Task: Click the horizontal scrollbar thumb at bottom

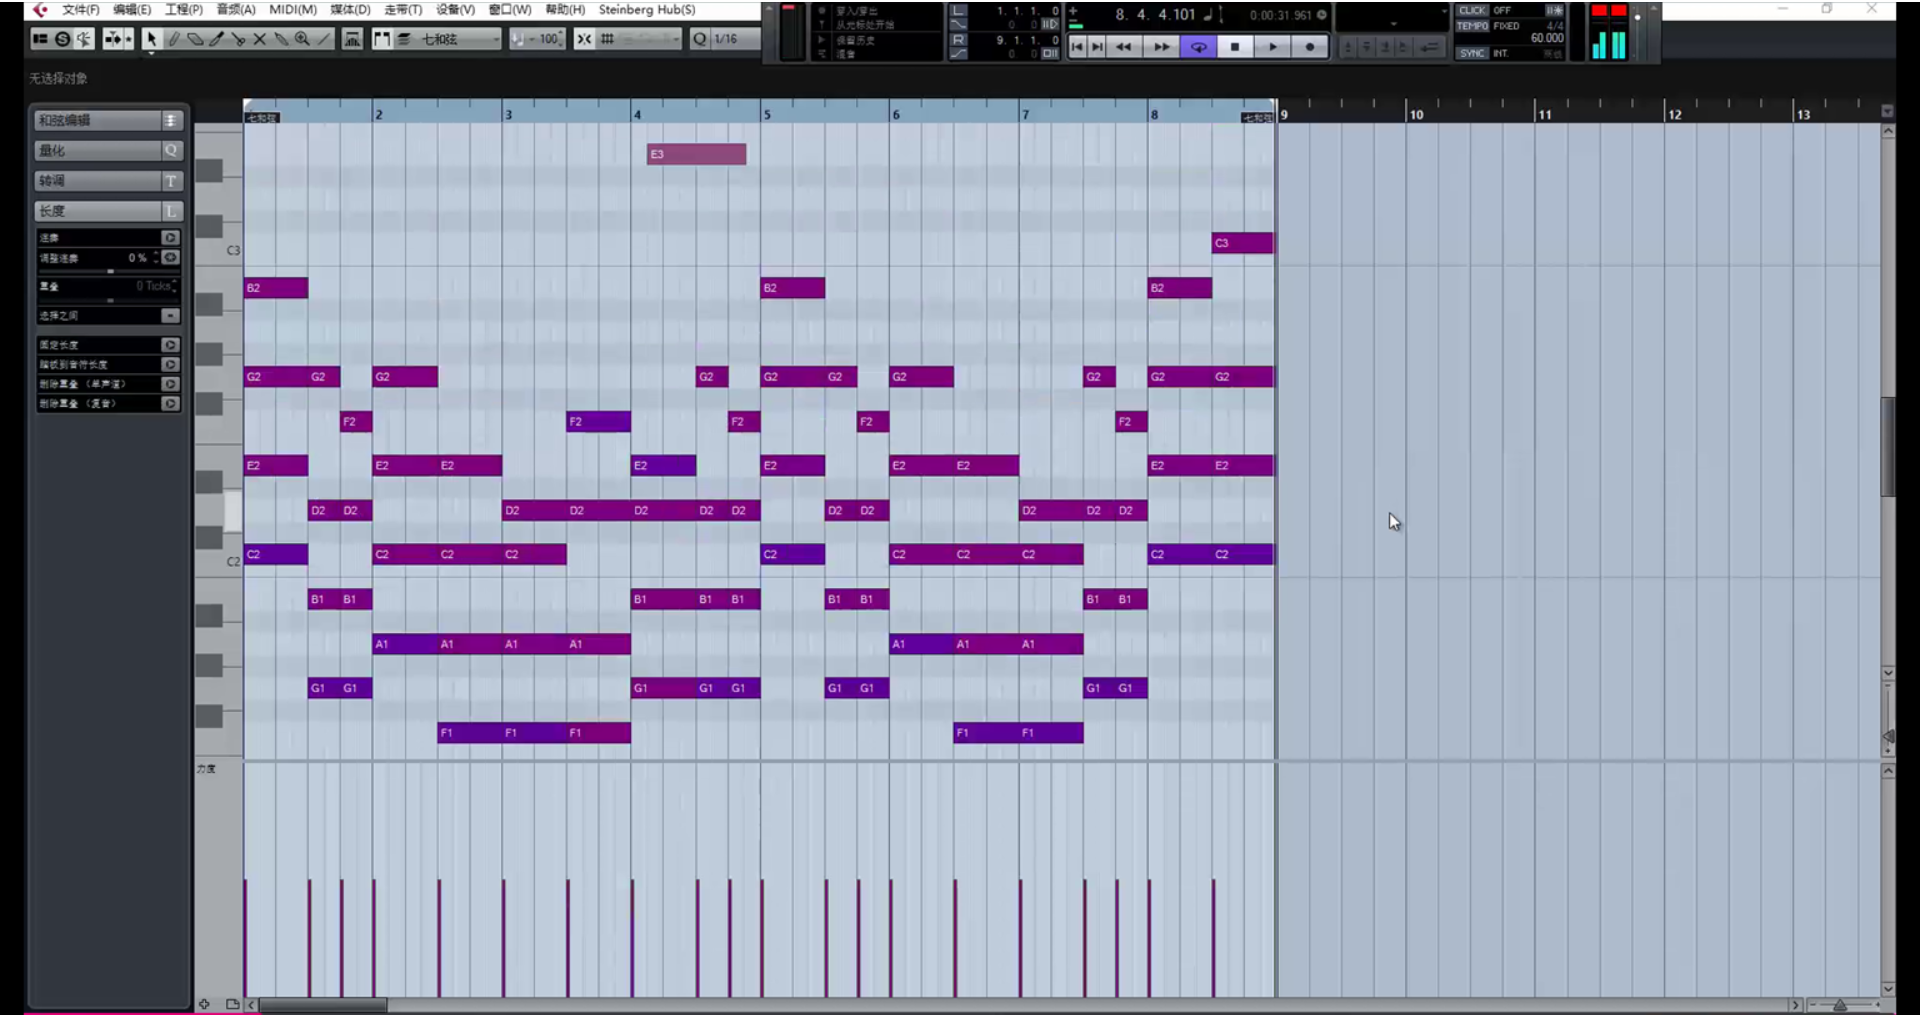Action: (323, 1005)
